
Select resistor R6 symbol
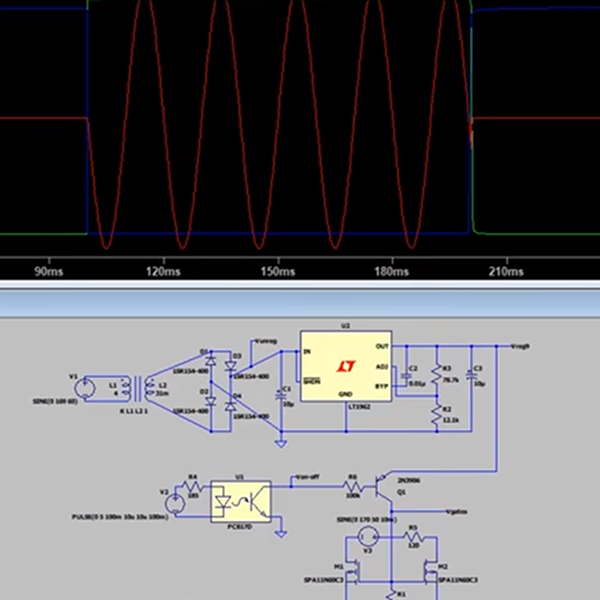[353, 487]
